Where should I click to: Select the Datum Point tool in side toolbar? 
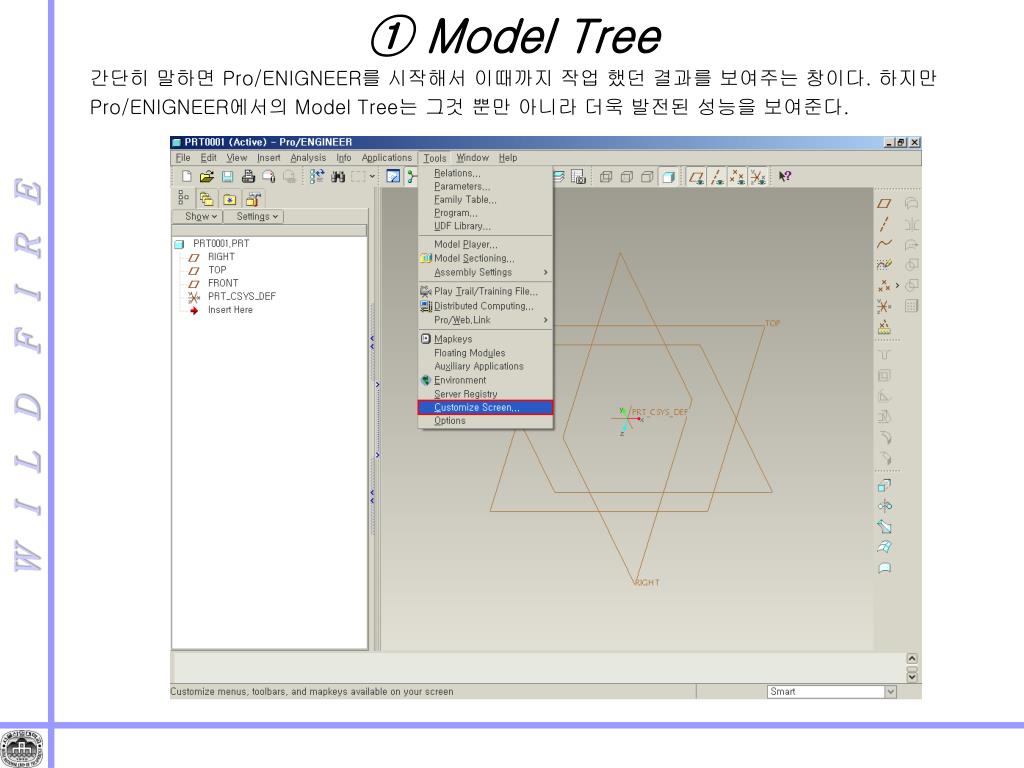pos(884,285)
